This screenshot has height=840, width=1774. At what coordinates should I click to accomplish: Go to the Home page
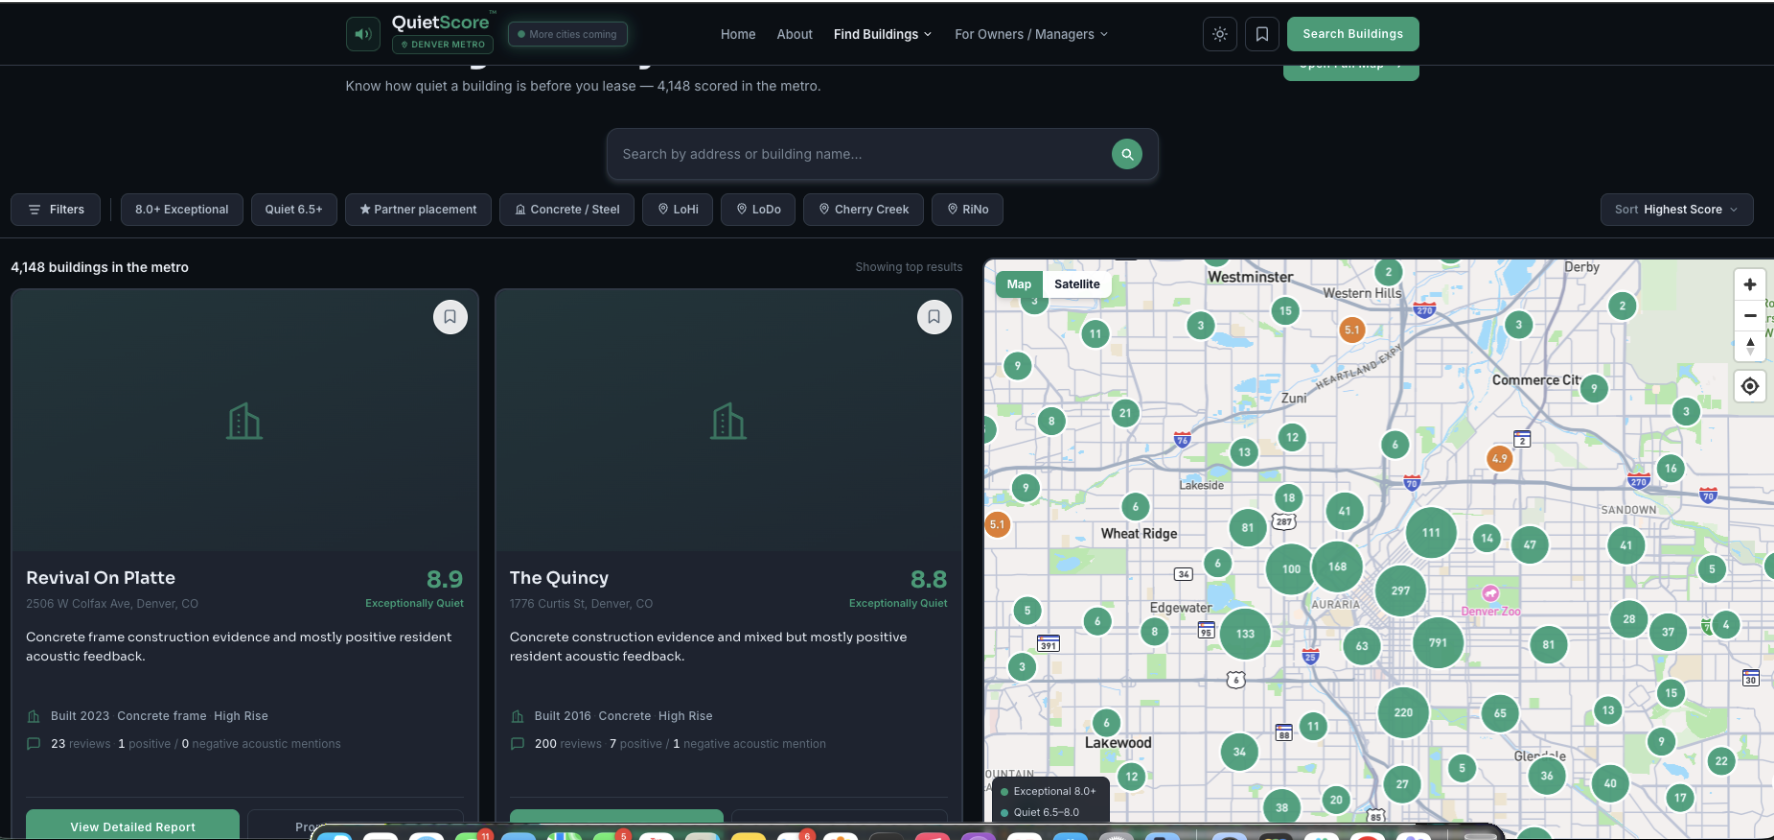[738, 34]
